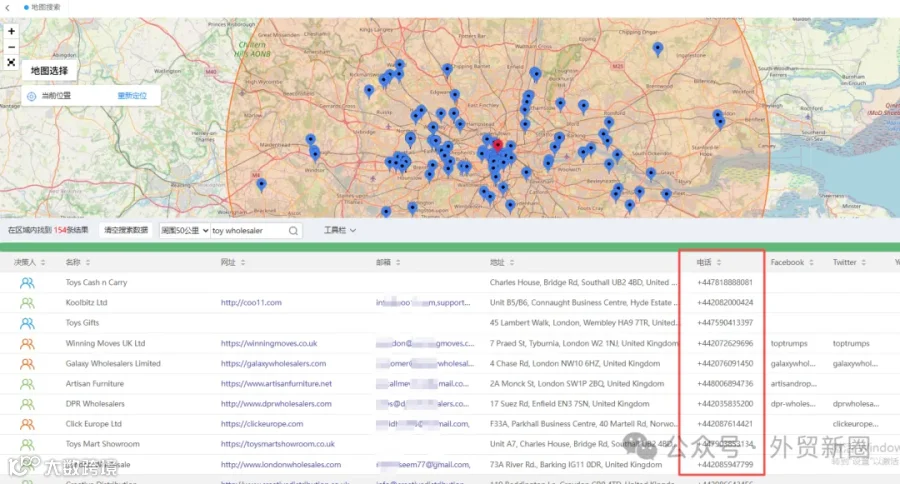Open decision-maker icon for Toys Mart Showroom

(x=27, y=444)
